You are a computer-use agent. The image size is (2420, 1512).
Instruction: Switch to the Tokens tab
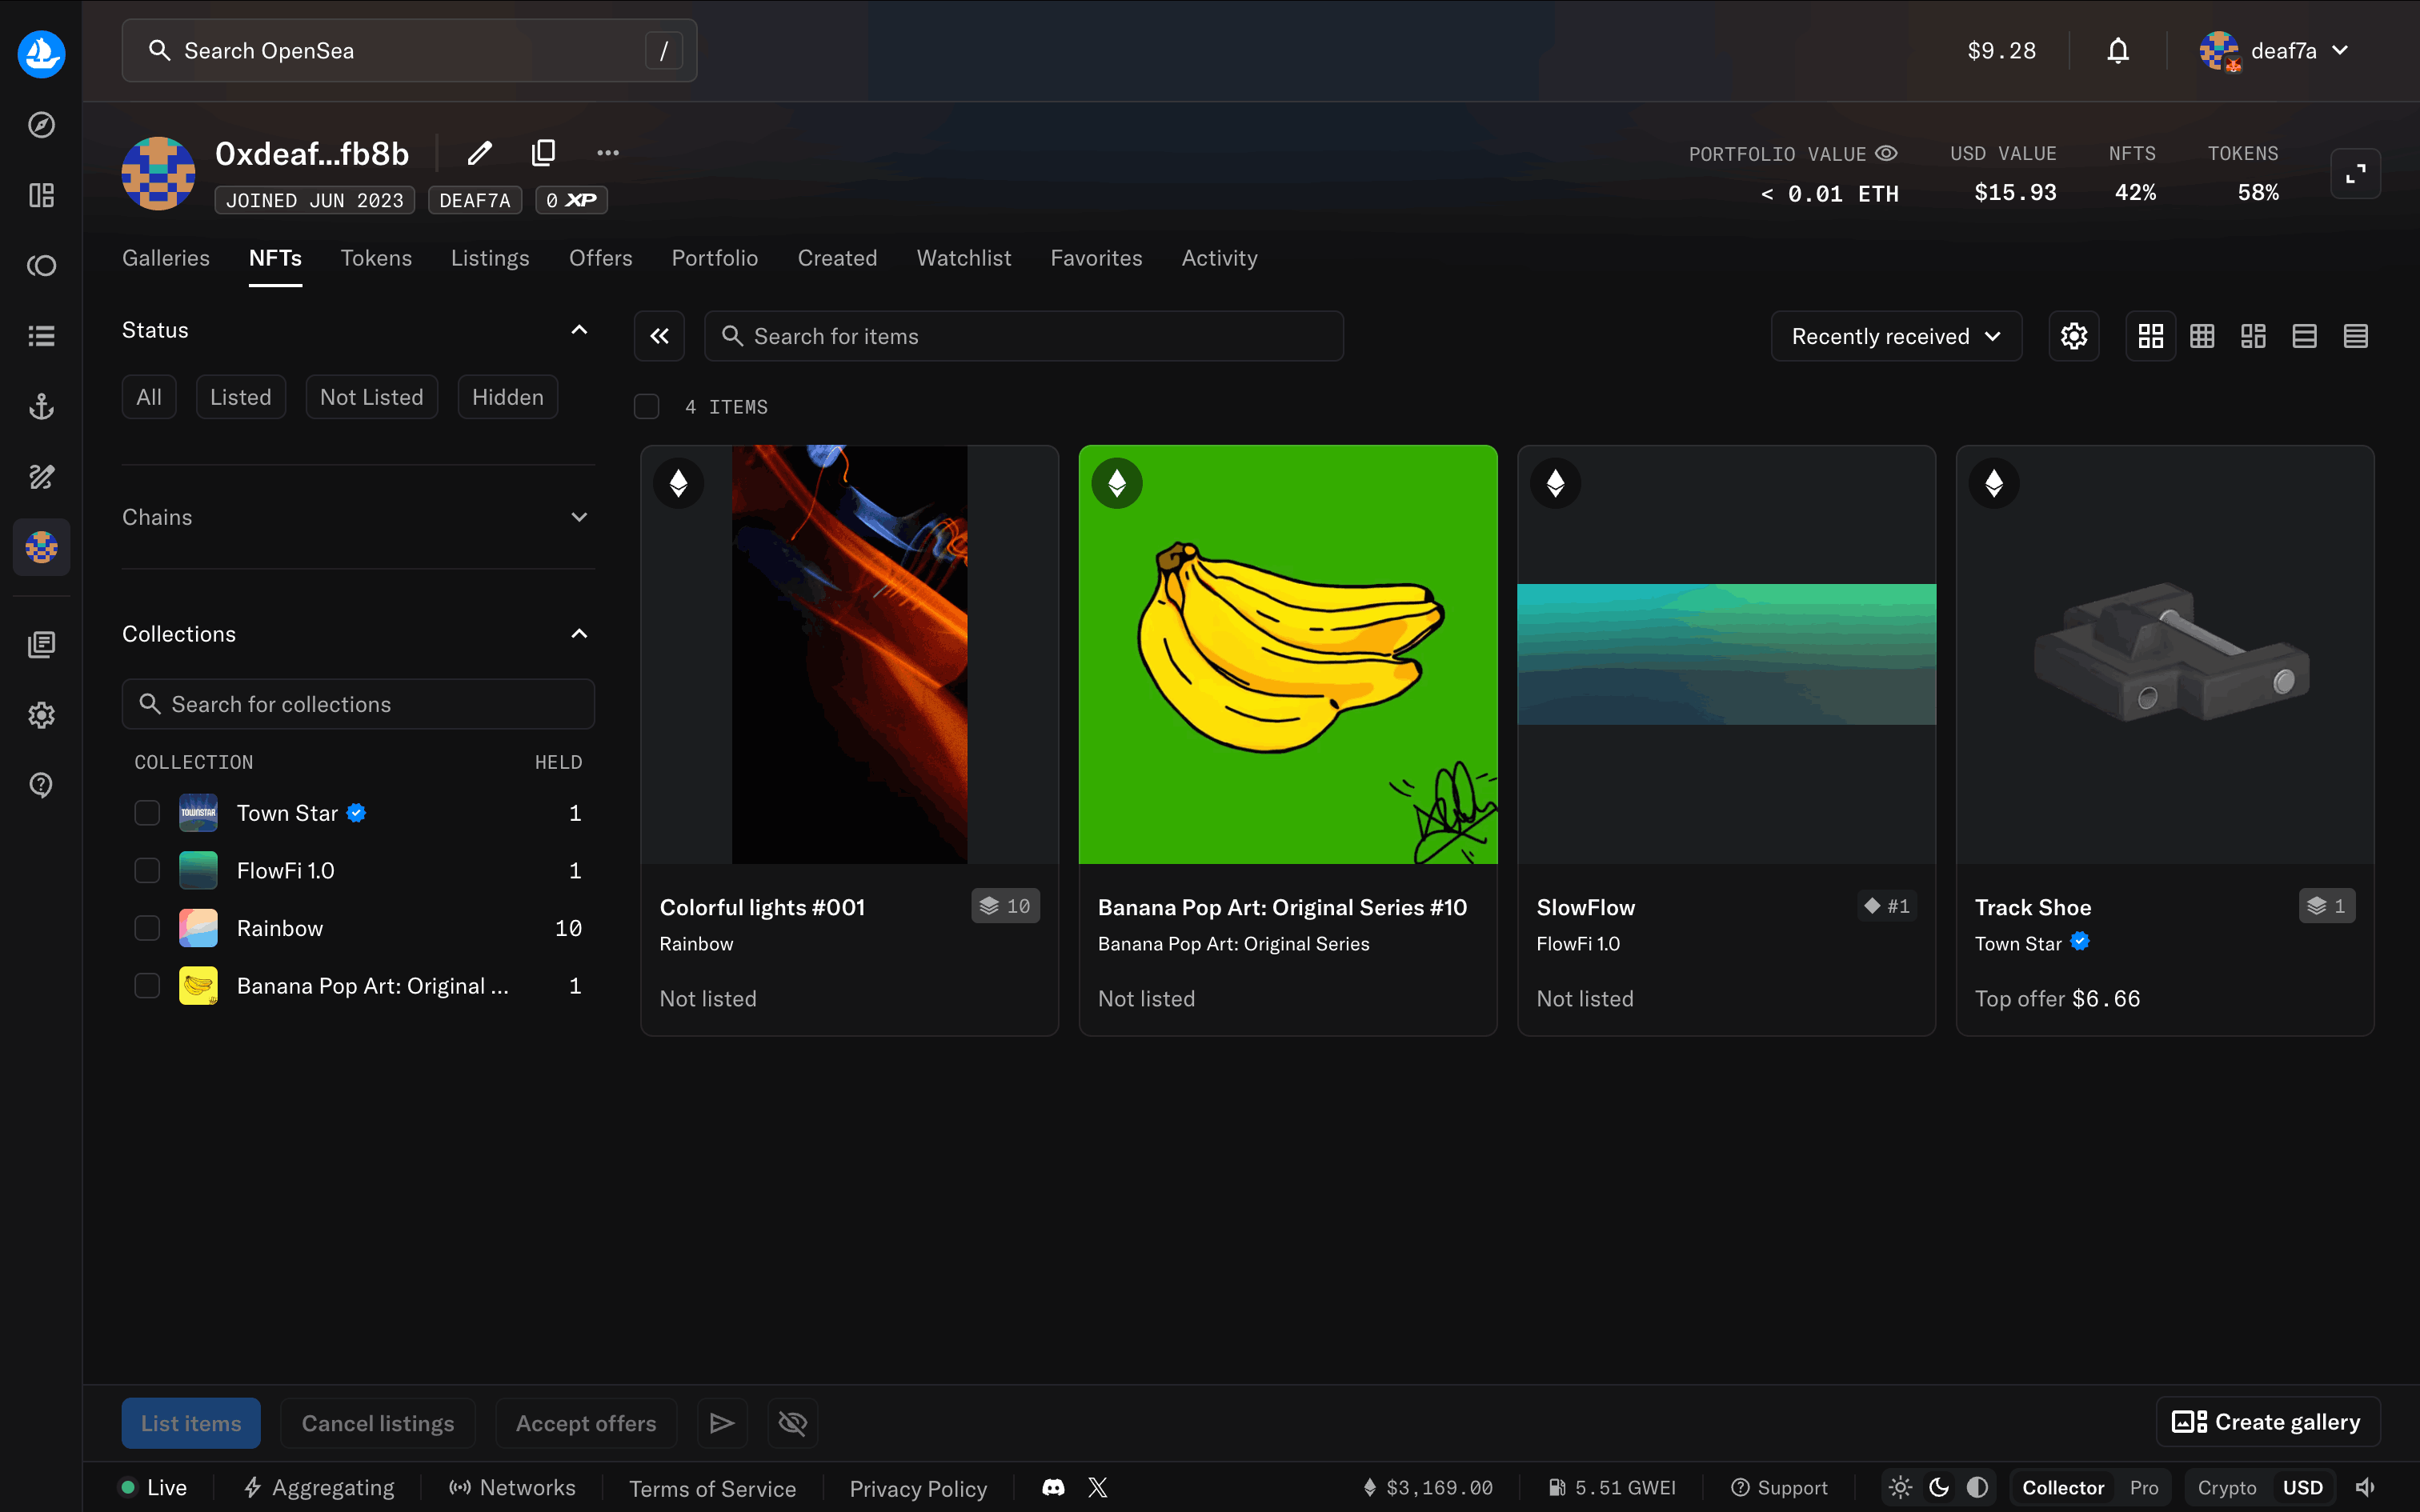pos(376,258)
